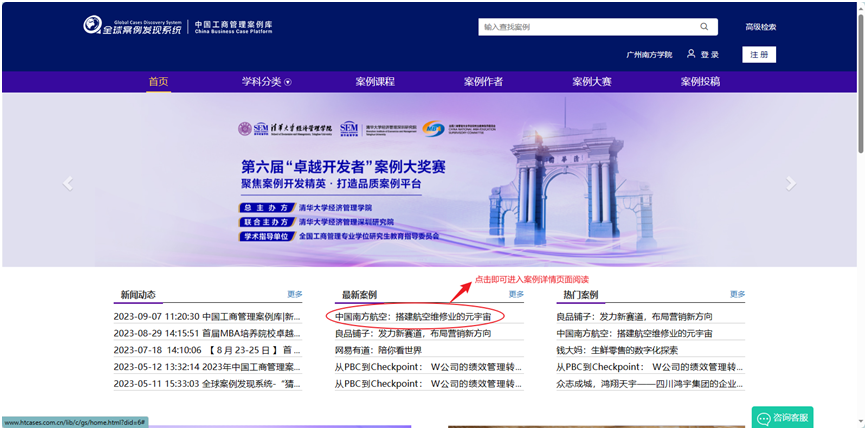Screen dimensions: 867x430
Task: Click 更多 beside 新闻动态
Action: (295, 294)
